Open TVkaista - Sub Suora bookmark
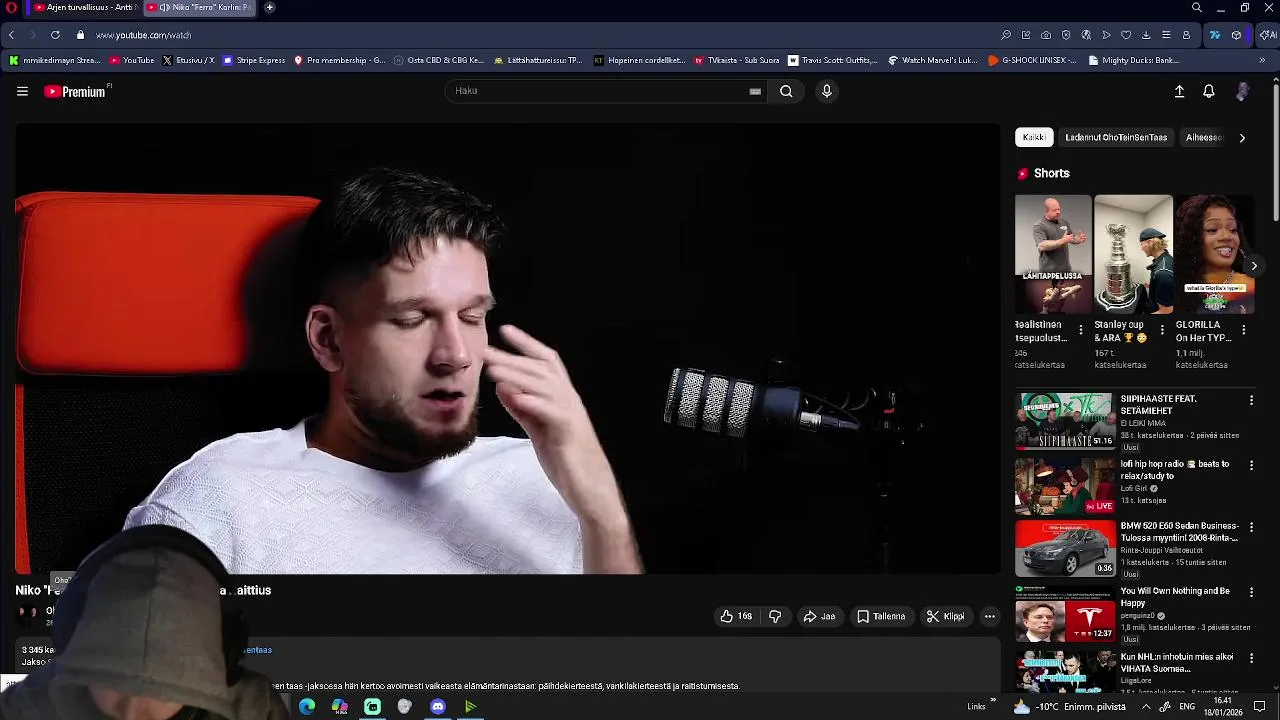Viewport: 1280px width, 720px height. (736, 60)
